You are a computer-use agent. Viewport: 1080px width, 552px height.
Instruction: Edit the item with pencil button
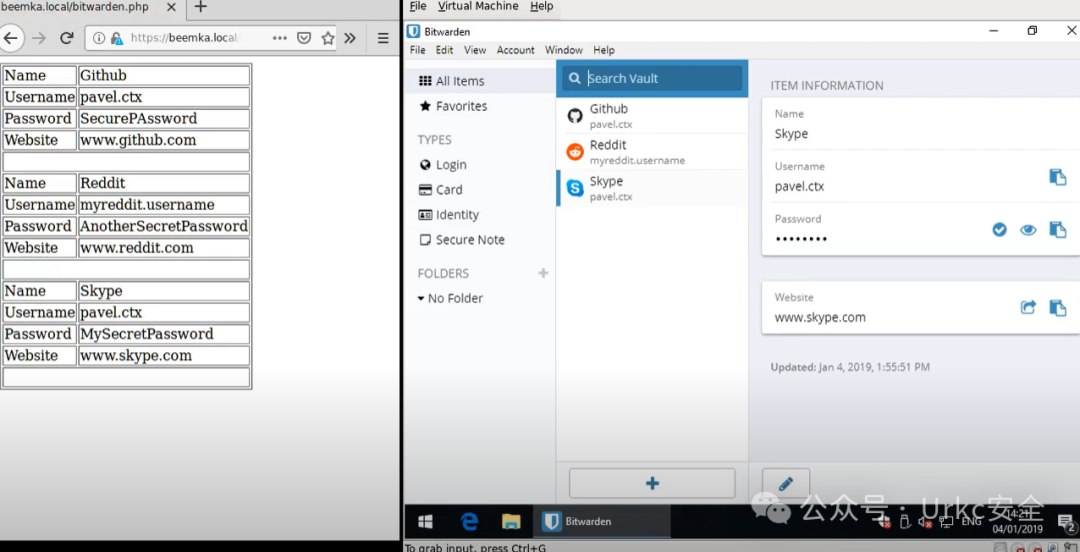tap(786, 484)
